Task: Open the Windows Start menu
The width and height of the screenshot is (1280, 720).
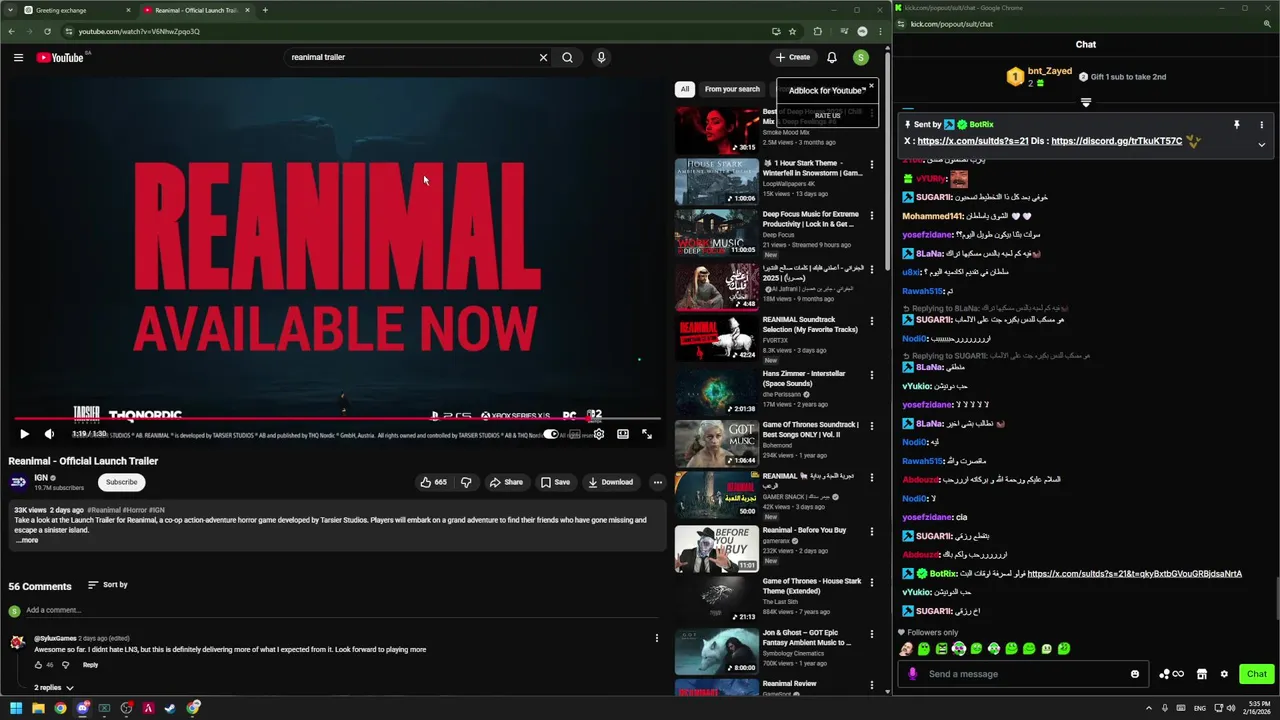Action: (16, 708)
